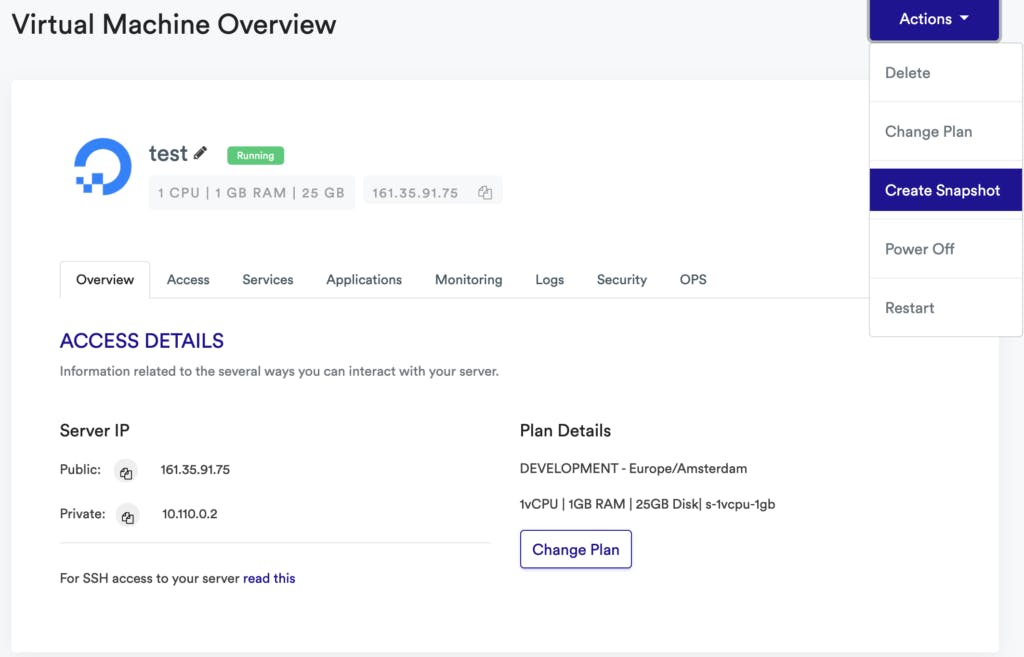Open the OPS tab
Image resolution: width=1024 pixels, height=657 pixels.
click(693, 280)
